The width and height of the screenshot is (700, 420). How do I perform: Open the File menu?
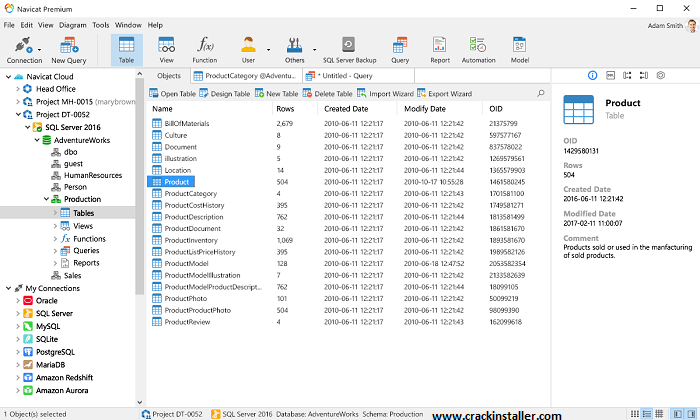click(9, 25)
